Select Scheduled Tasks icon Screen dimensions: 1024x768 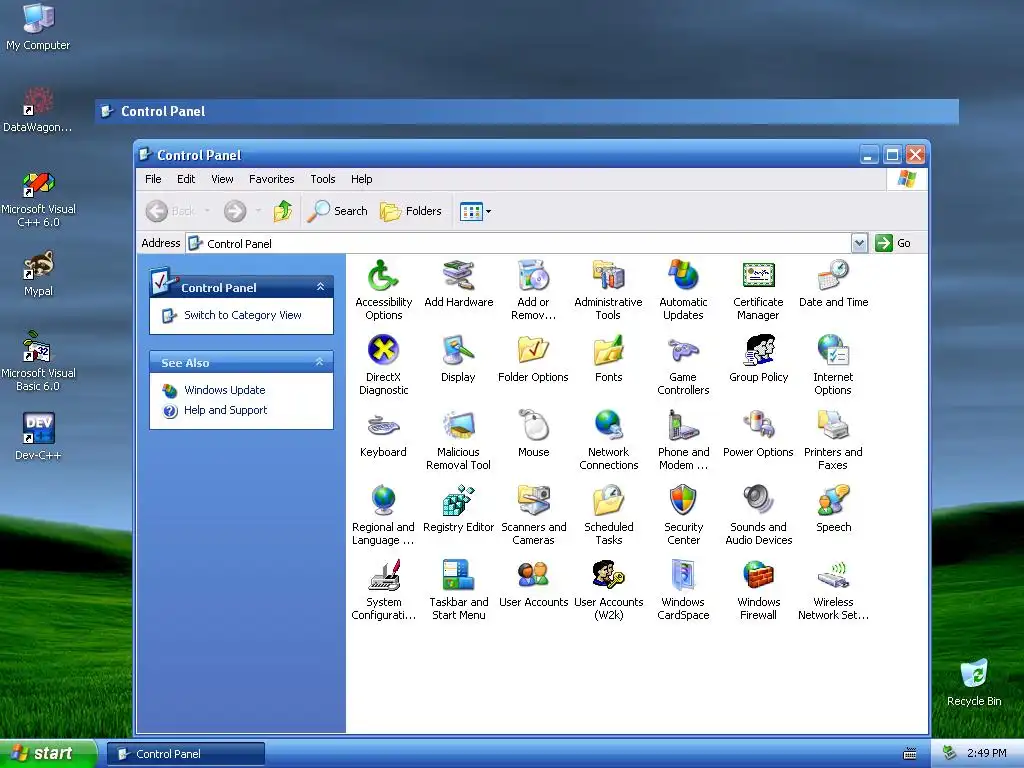tap(608, 501)
